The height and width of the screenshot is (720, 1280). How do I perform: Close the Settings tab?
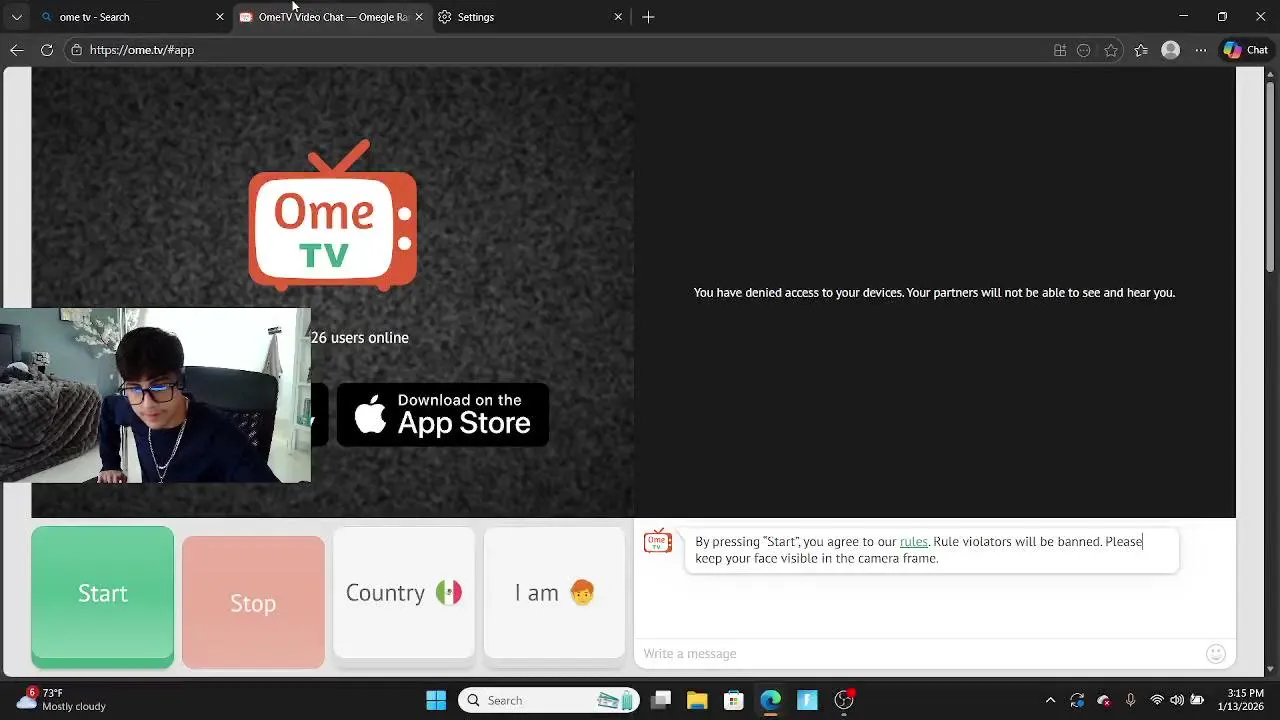pyautogui.click(x=618, y=17)
